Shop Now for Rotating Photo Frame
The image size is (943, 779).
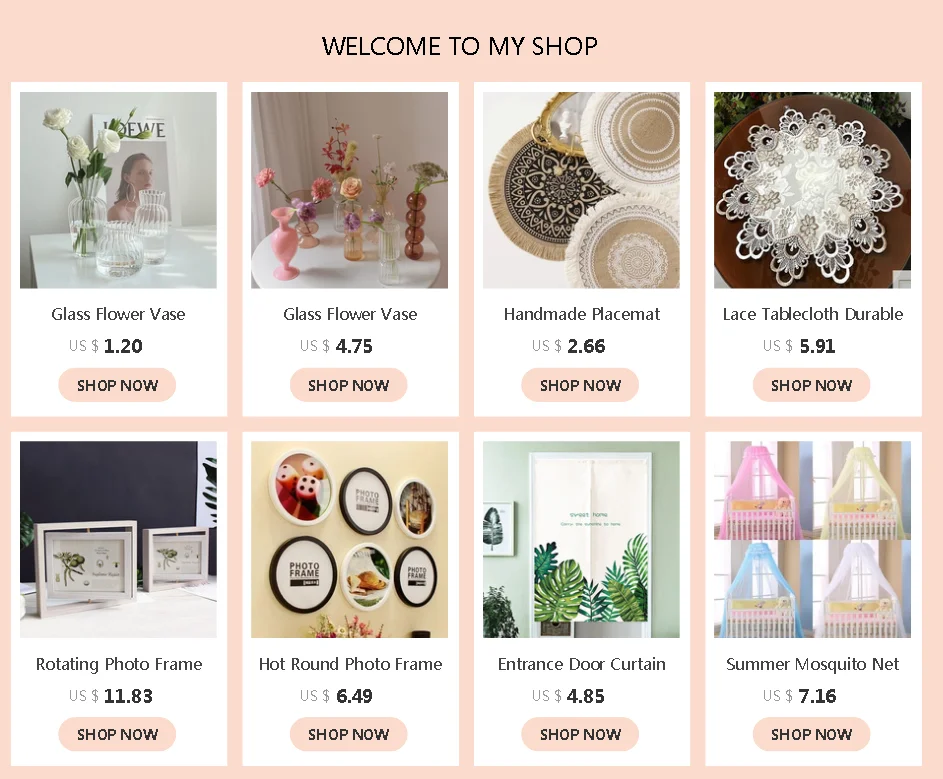117,734
